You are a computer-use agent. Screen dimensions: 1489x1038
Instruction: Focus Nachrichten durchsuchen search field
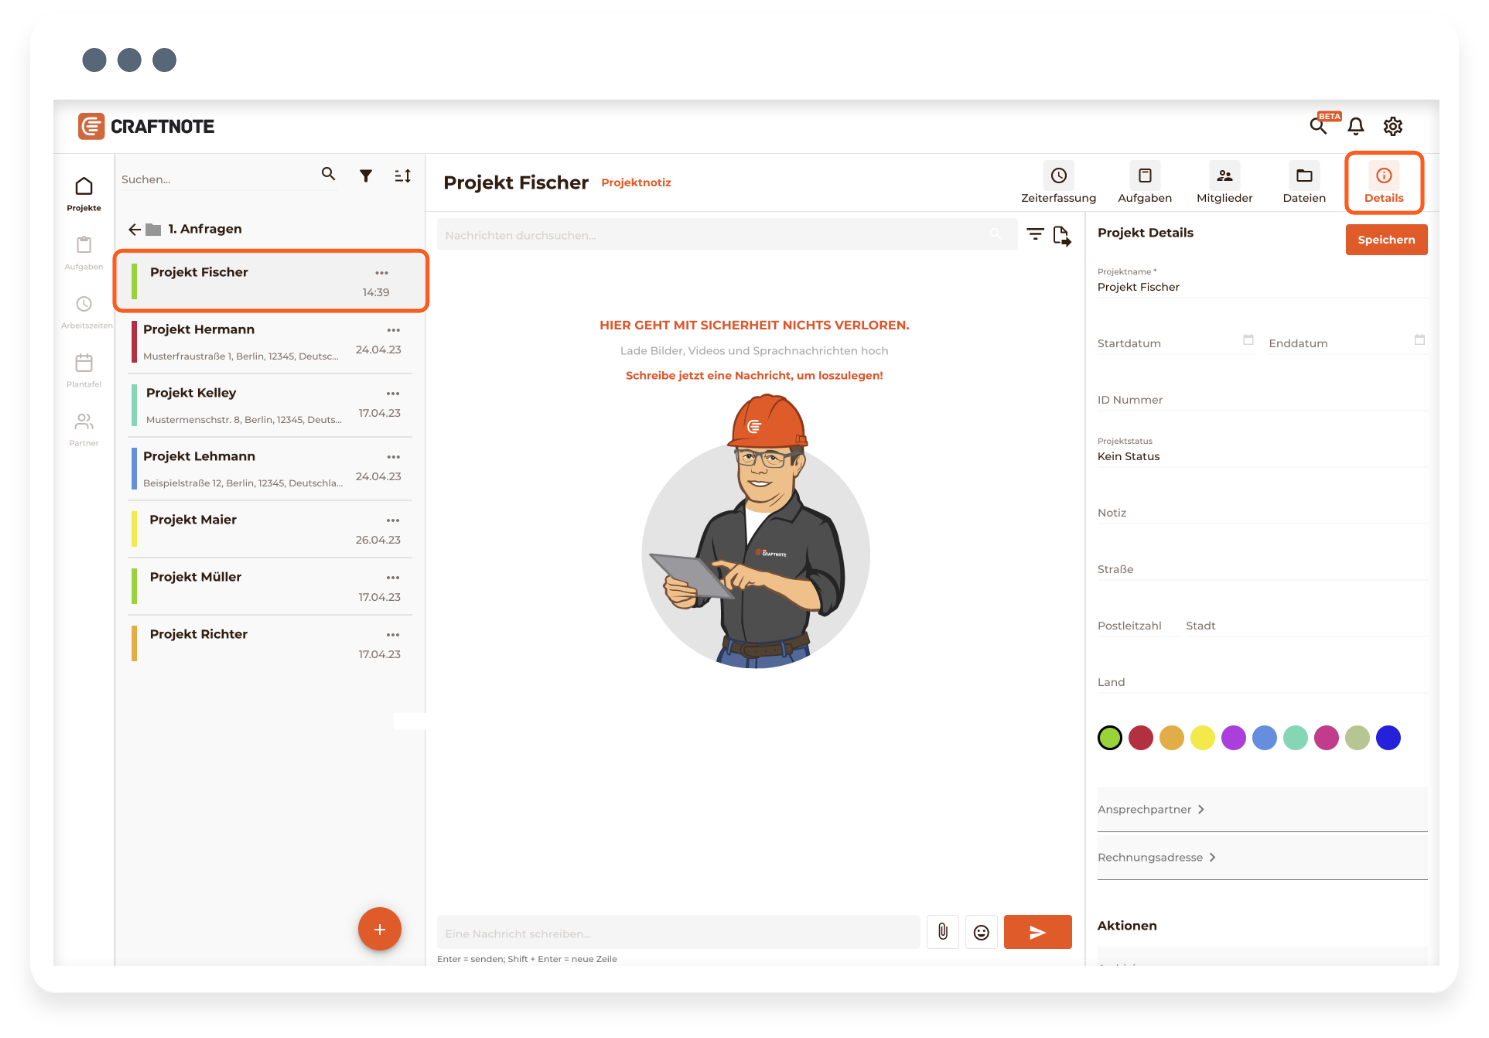click(726, 235)
